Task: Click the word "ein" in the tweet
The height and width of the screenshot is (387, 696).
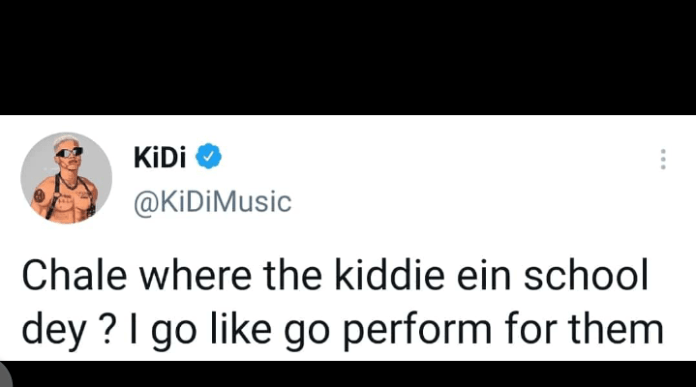Action: pos(484,276)
